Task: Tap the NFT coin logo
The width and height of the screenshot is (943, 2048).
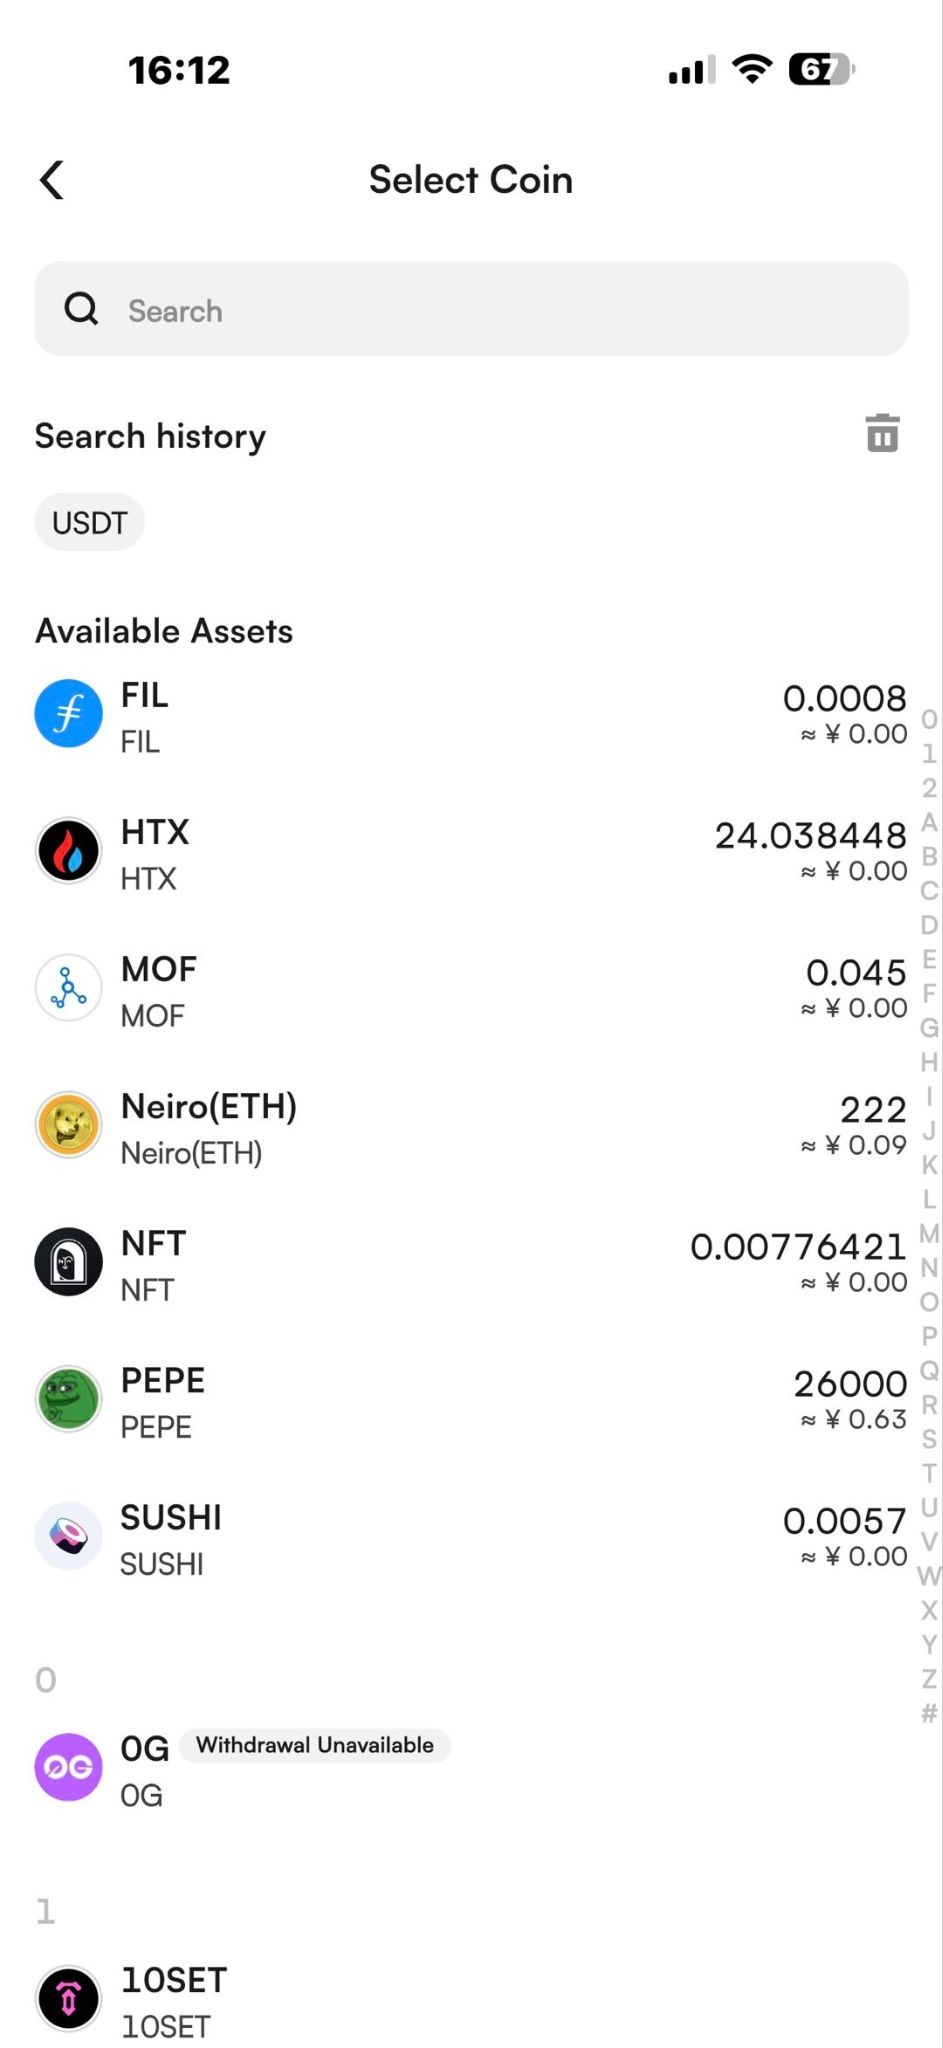Action: pos(69,1262)
